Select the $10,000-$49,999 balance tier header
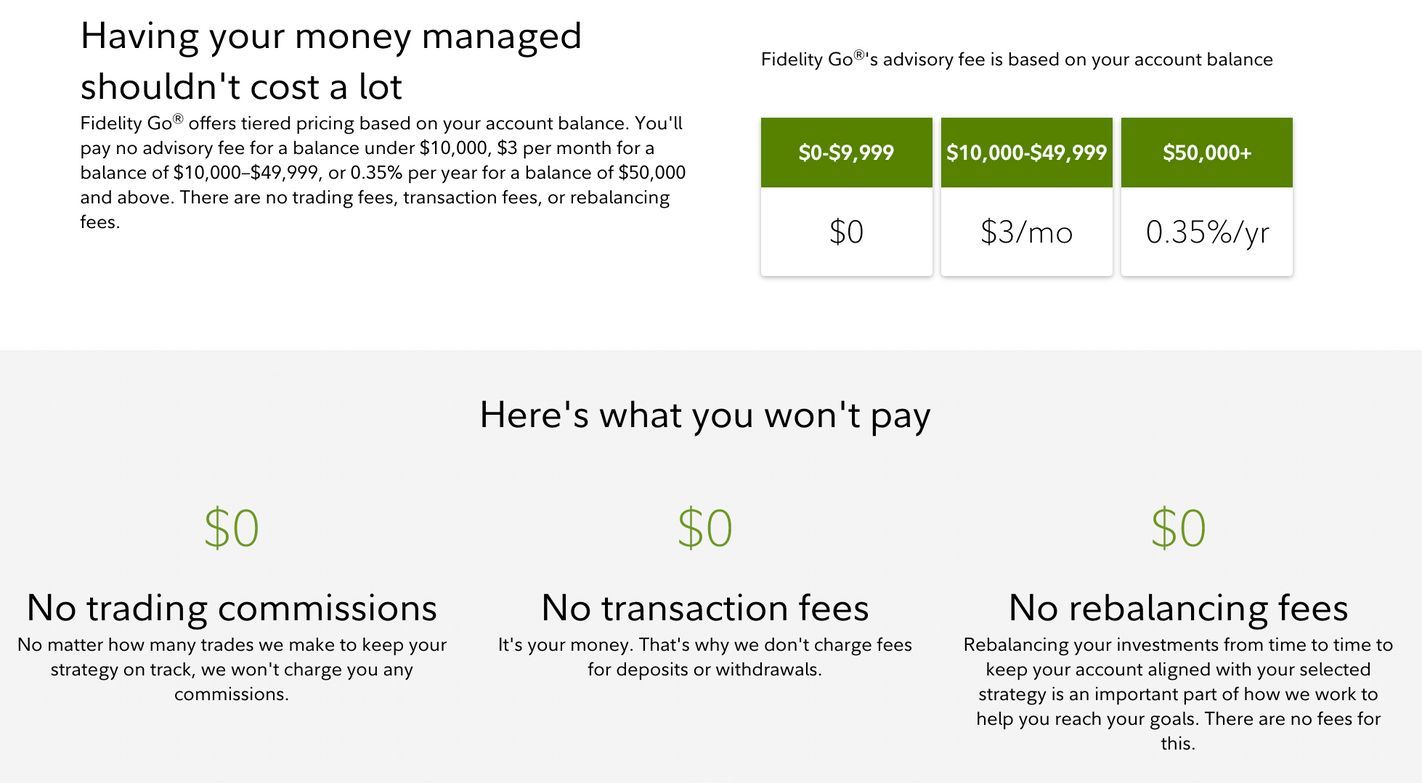 [x=1026, y=153]
